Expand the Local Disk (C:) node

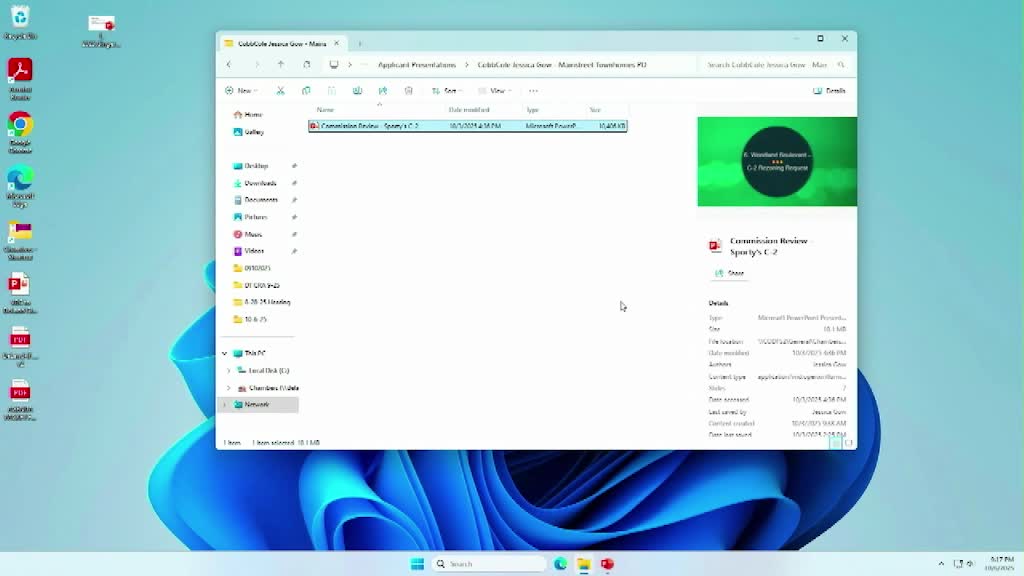click(x=229, y=370)
